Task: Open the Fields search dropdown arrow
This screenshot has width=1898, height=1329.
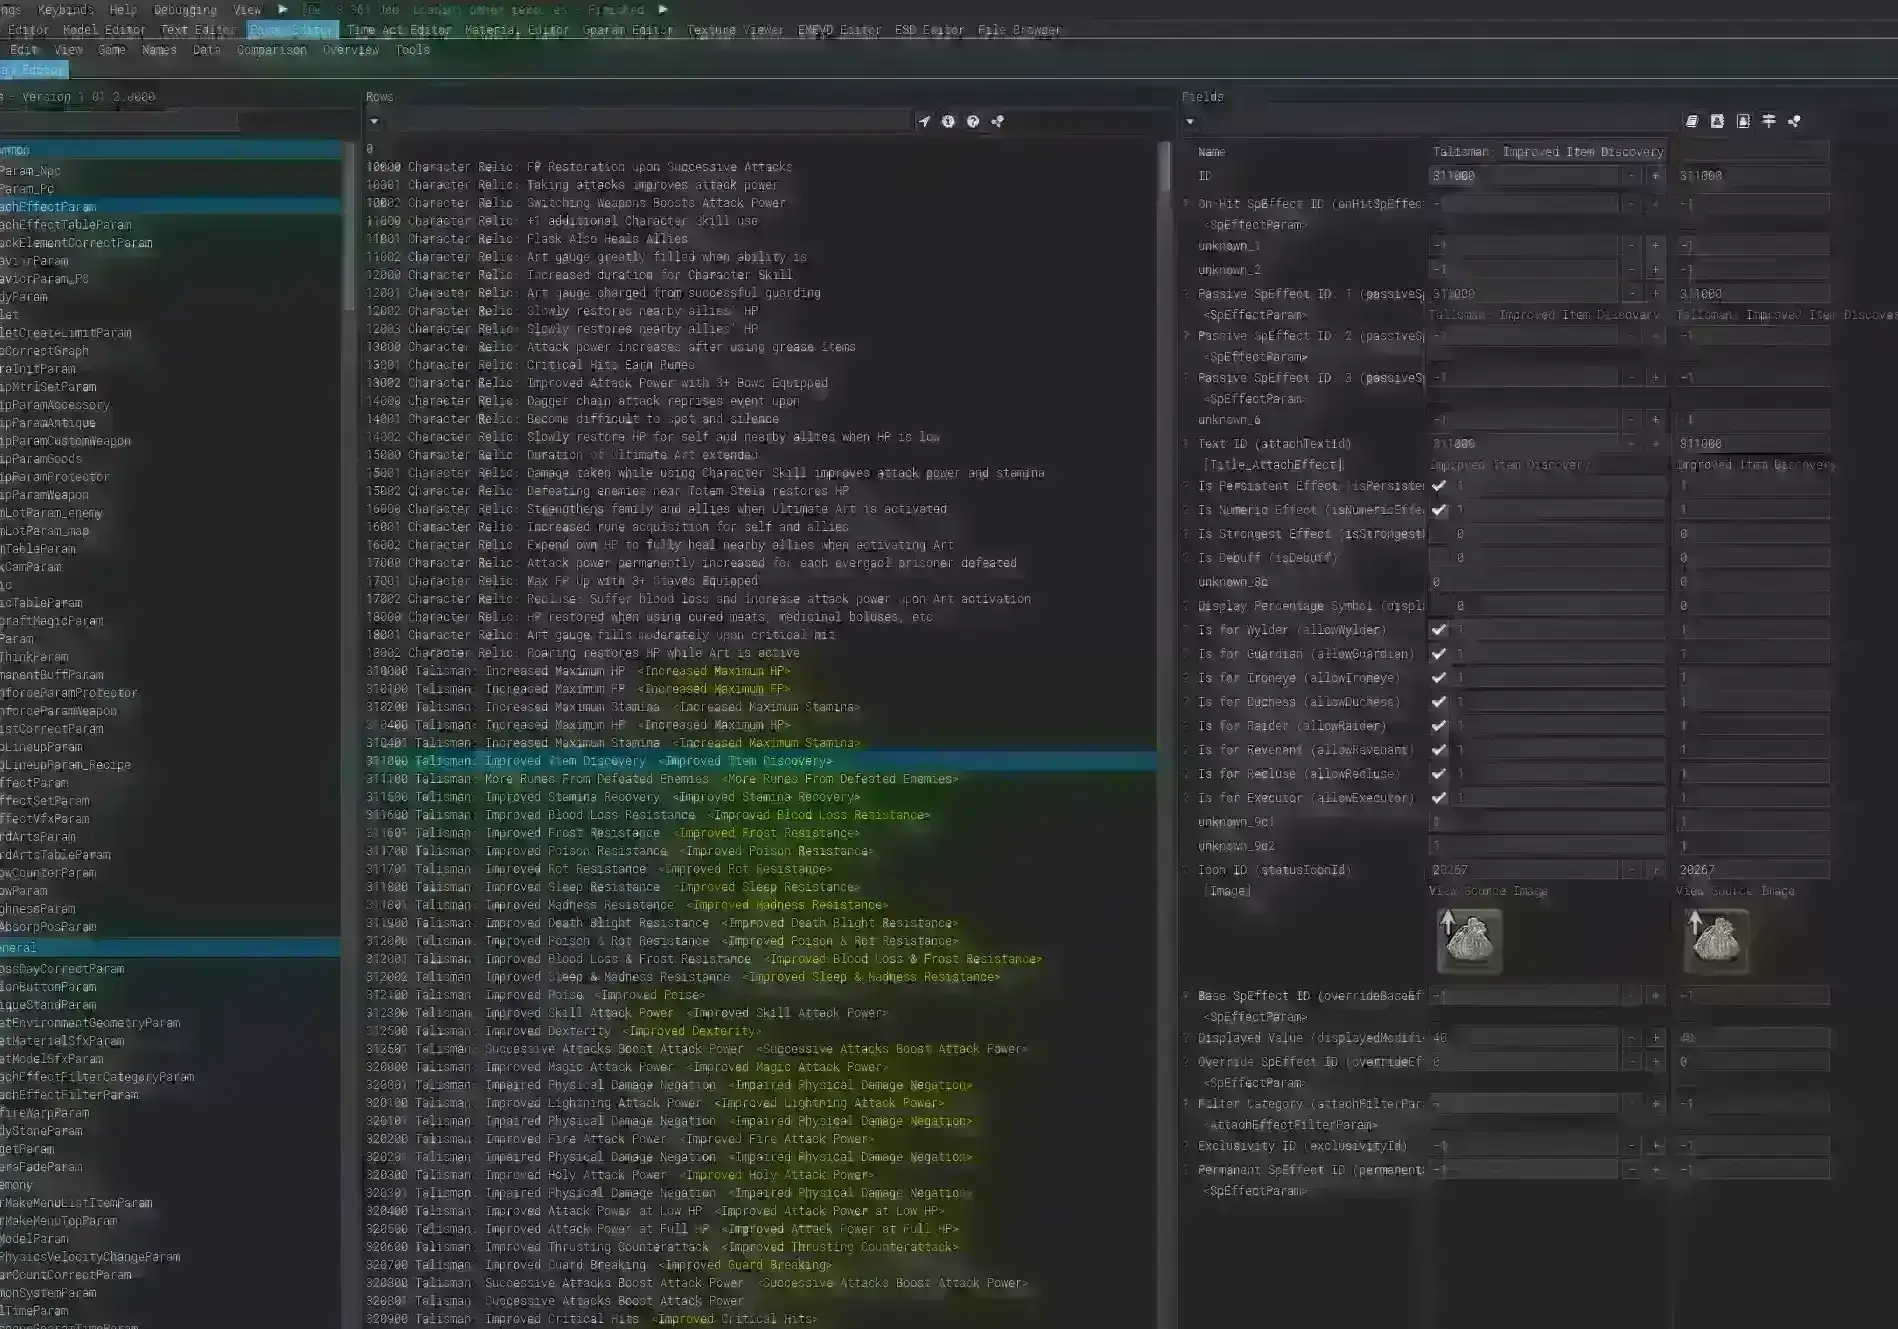Action: coord(1190,122)
